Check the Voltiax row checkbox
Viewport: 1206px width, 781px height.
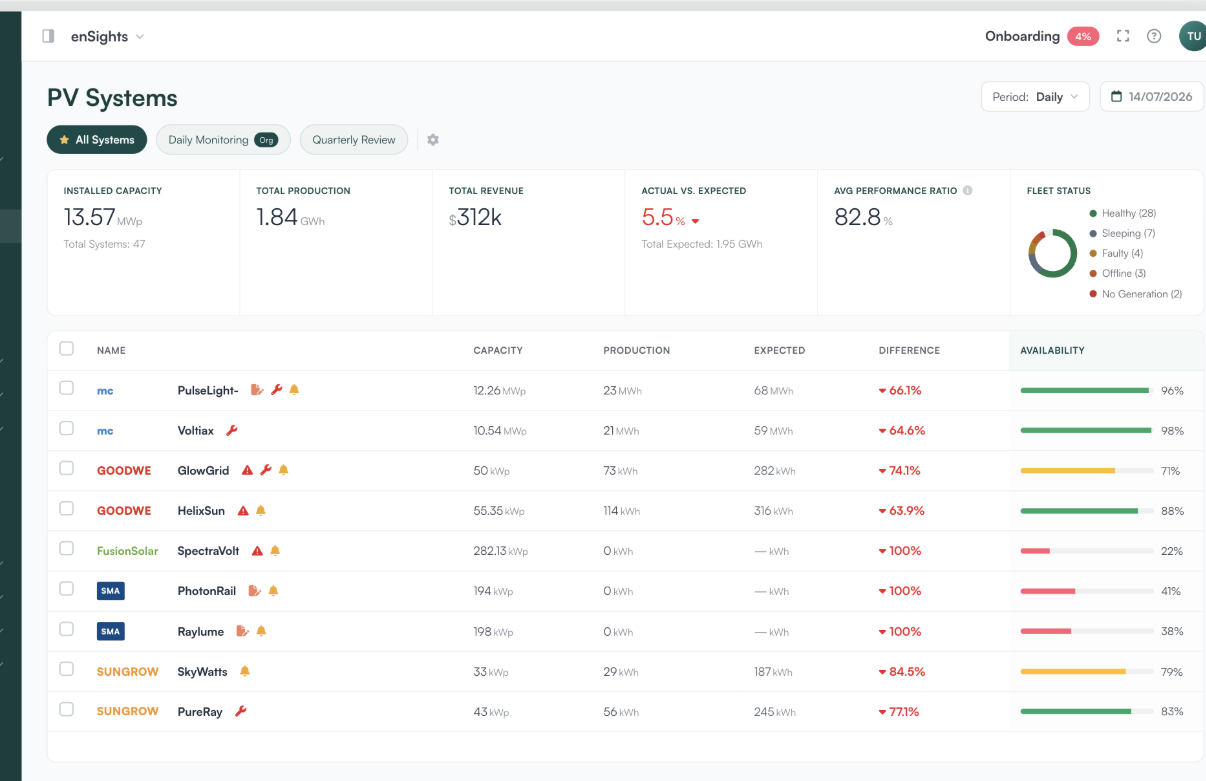coord(66,428)
